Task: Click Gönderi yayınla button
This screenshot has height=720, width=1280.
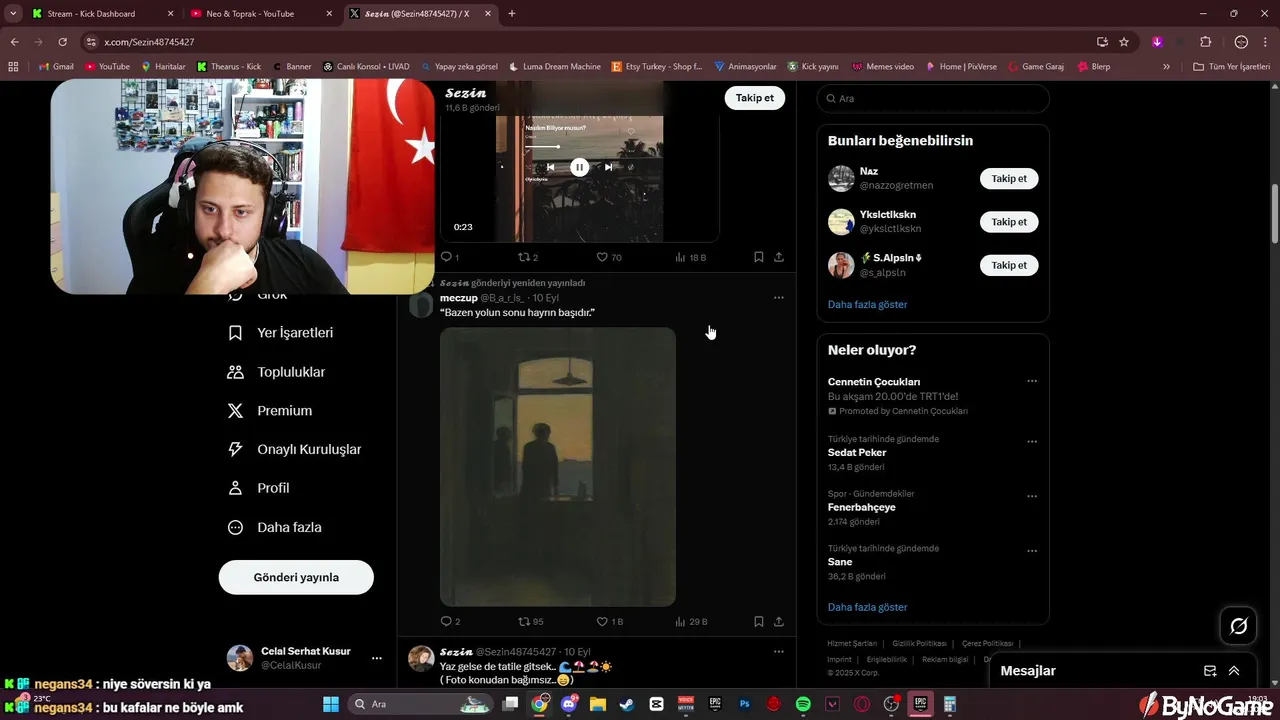Action: point(296,577)
